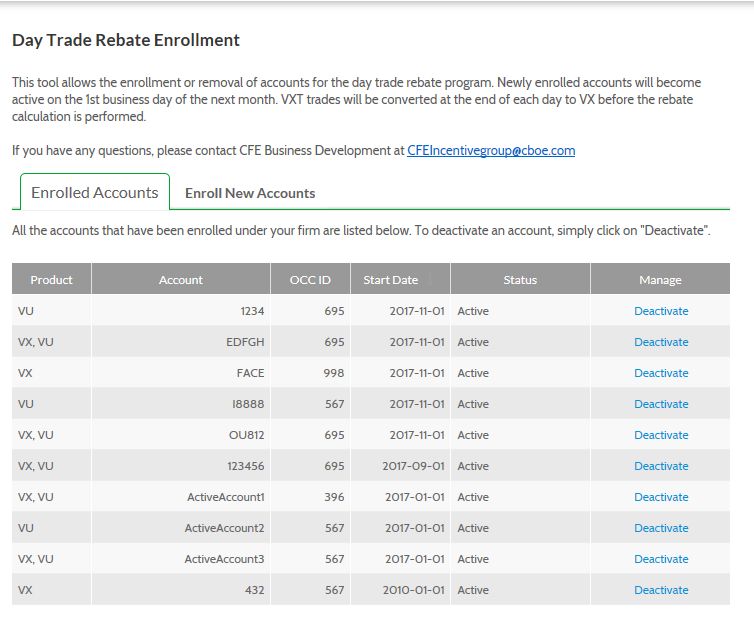This screenshot has height=622, width=754.
Task: Deactivate account 123456
Action: 661,466
